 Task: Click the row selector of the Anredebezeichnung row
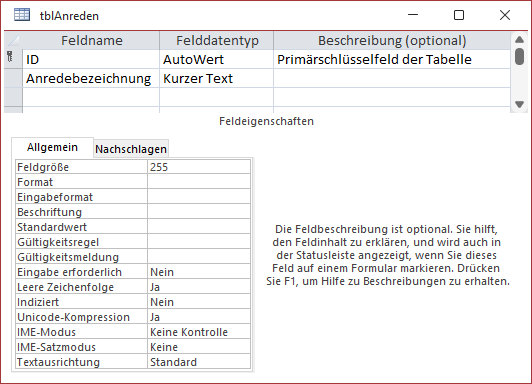(x=13, y=79)
